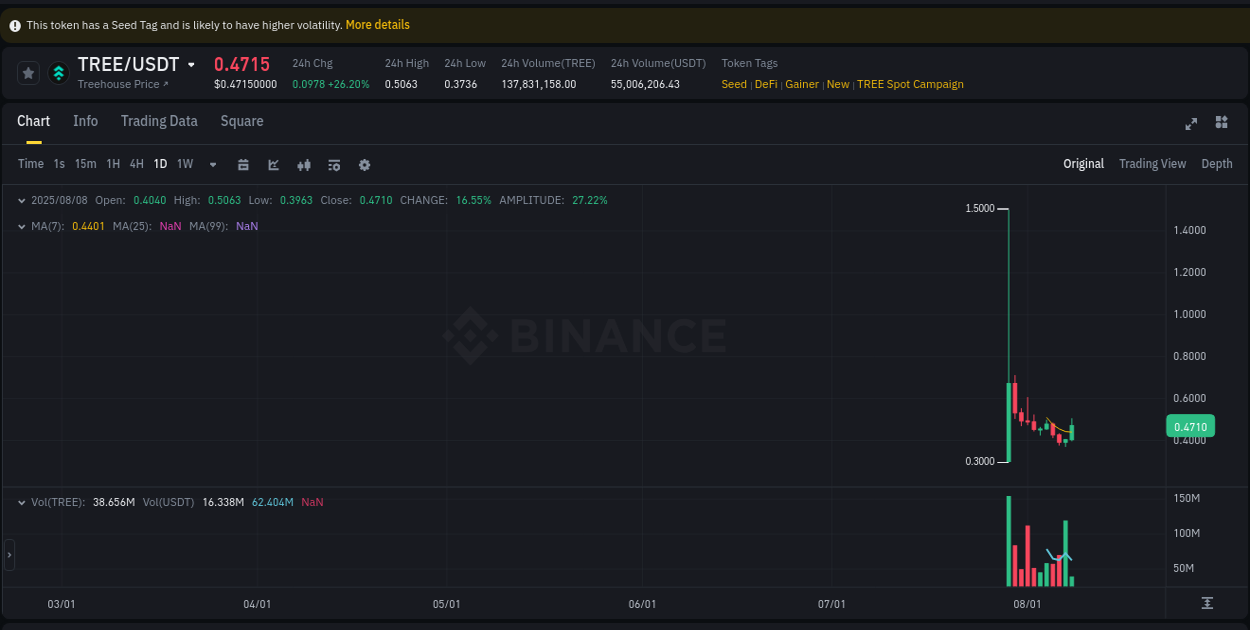Switch chart mode to Trading View
The width and height of the screenshot is (1250, 630).
click(x=1152, y=163)
